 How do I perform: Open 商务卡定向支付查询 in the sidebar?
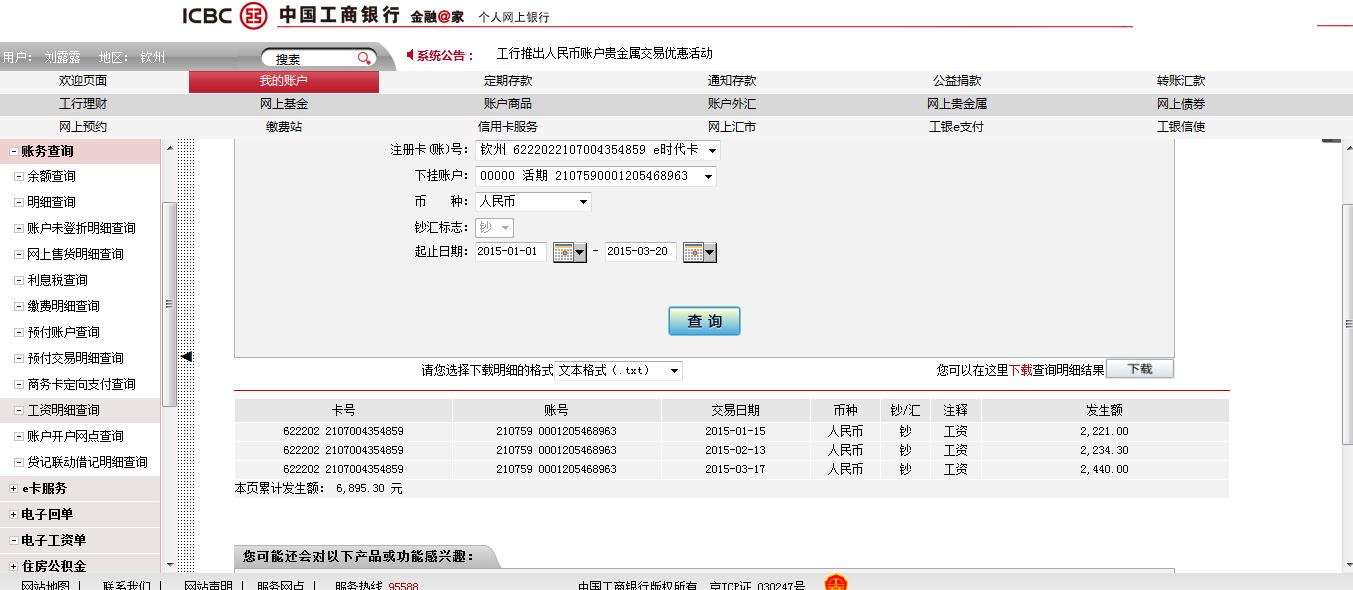click(81, 385)
